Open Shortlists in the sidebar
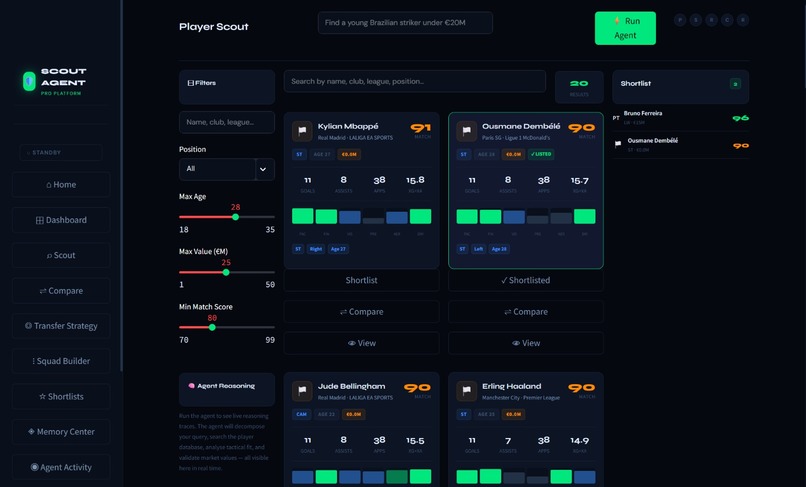The width and height of the screenshot is (806, 487). coord(61,396)
